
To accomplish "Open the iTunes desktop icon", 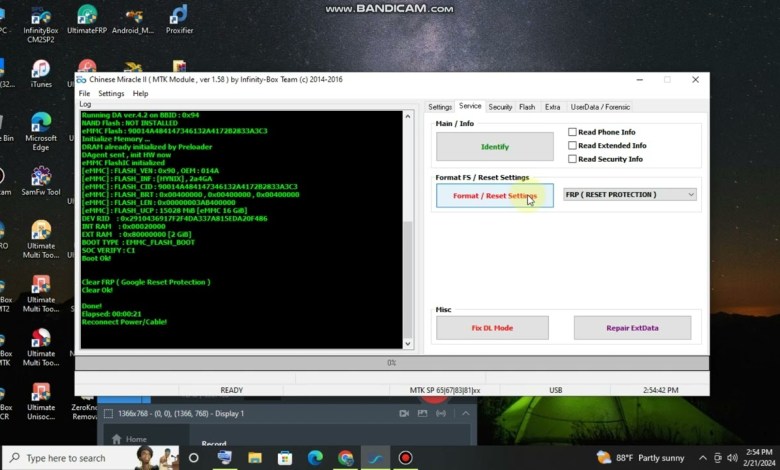I will click(x=41, y=74).
